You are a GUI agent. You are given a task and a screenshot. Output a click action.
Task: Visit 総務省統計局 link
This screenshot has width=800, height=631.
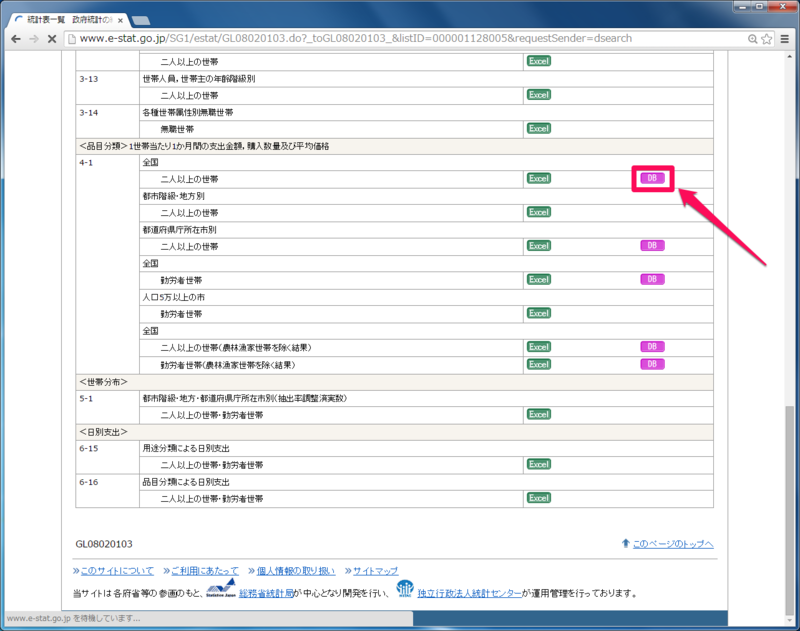tap(266, 593)
